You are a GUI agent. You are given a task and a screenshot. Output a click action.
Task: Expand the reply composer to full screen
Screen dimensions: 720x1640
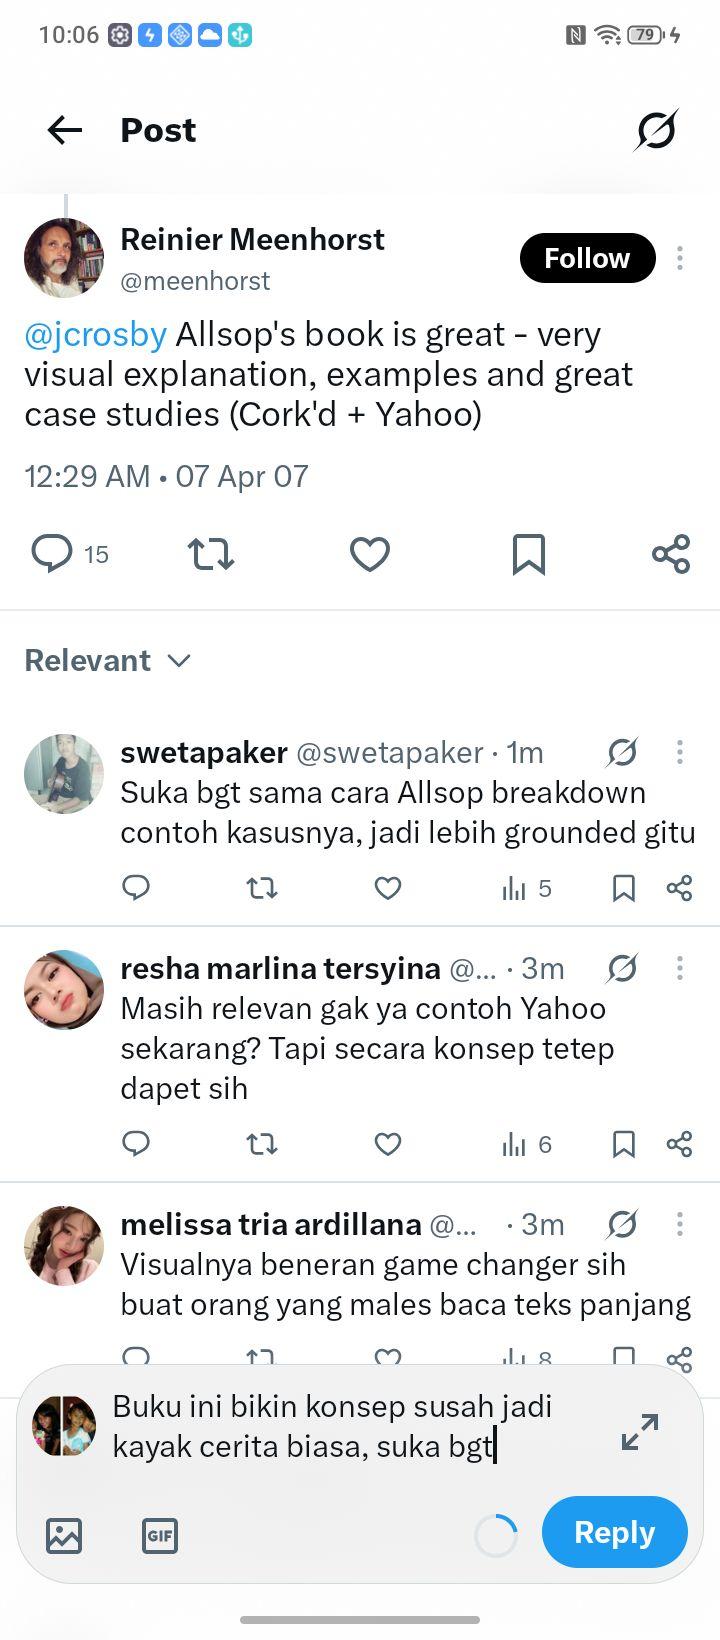pos(640,1432)
